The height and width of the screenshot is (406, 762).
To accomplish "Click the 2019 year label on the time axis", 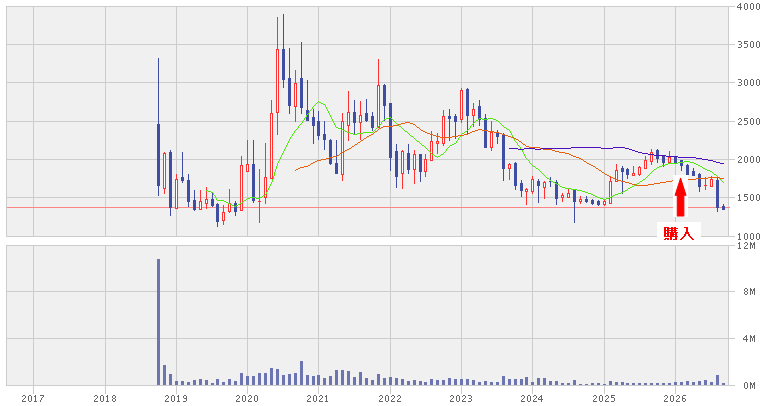I will [x=176, y=399].
